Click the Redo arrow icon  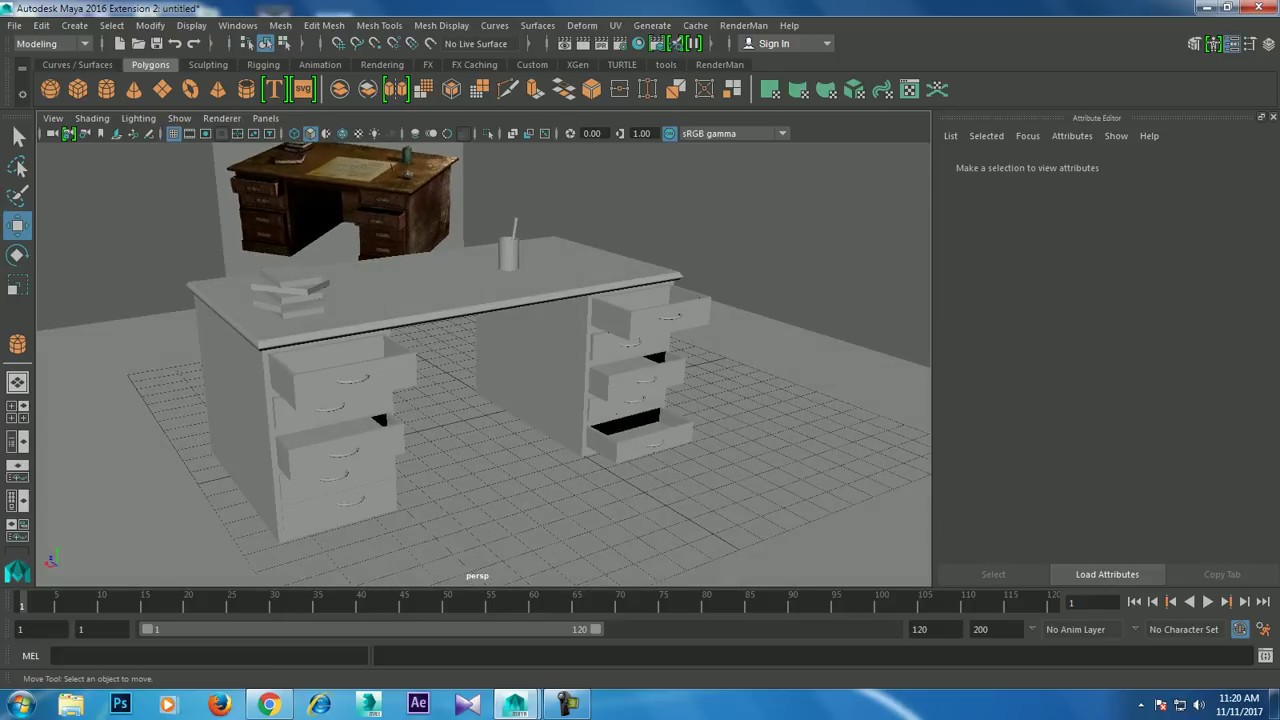[194, 44]
